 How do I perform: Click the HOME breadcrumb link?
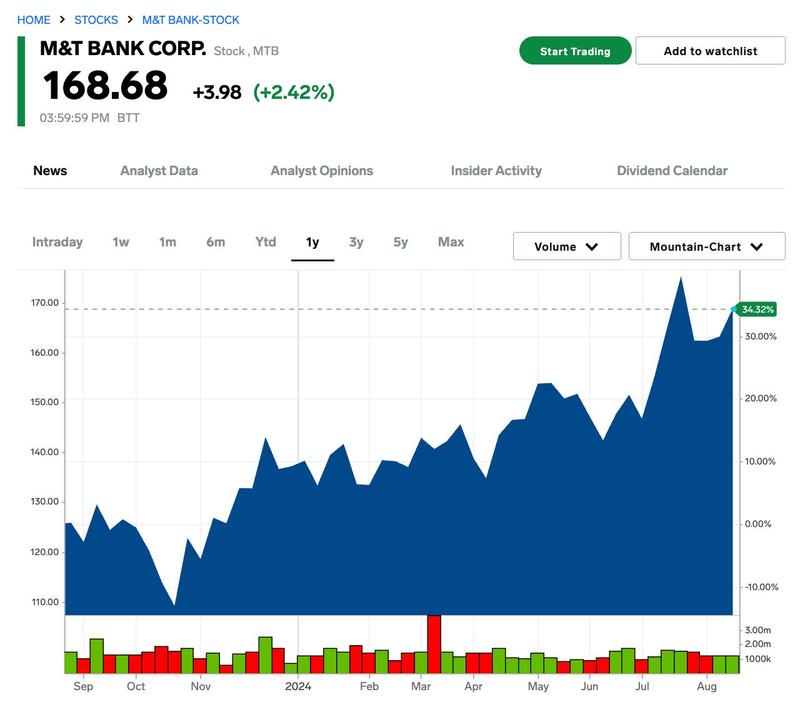pos(34,20)
